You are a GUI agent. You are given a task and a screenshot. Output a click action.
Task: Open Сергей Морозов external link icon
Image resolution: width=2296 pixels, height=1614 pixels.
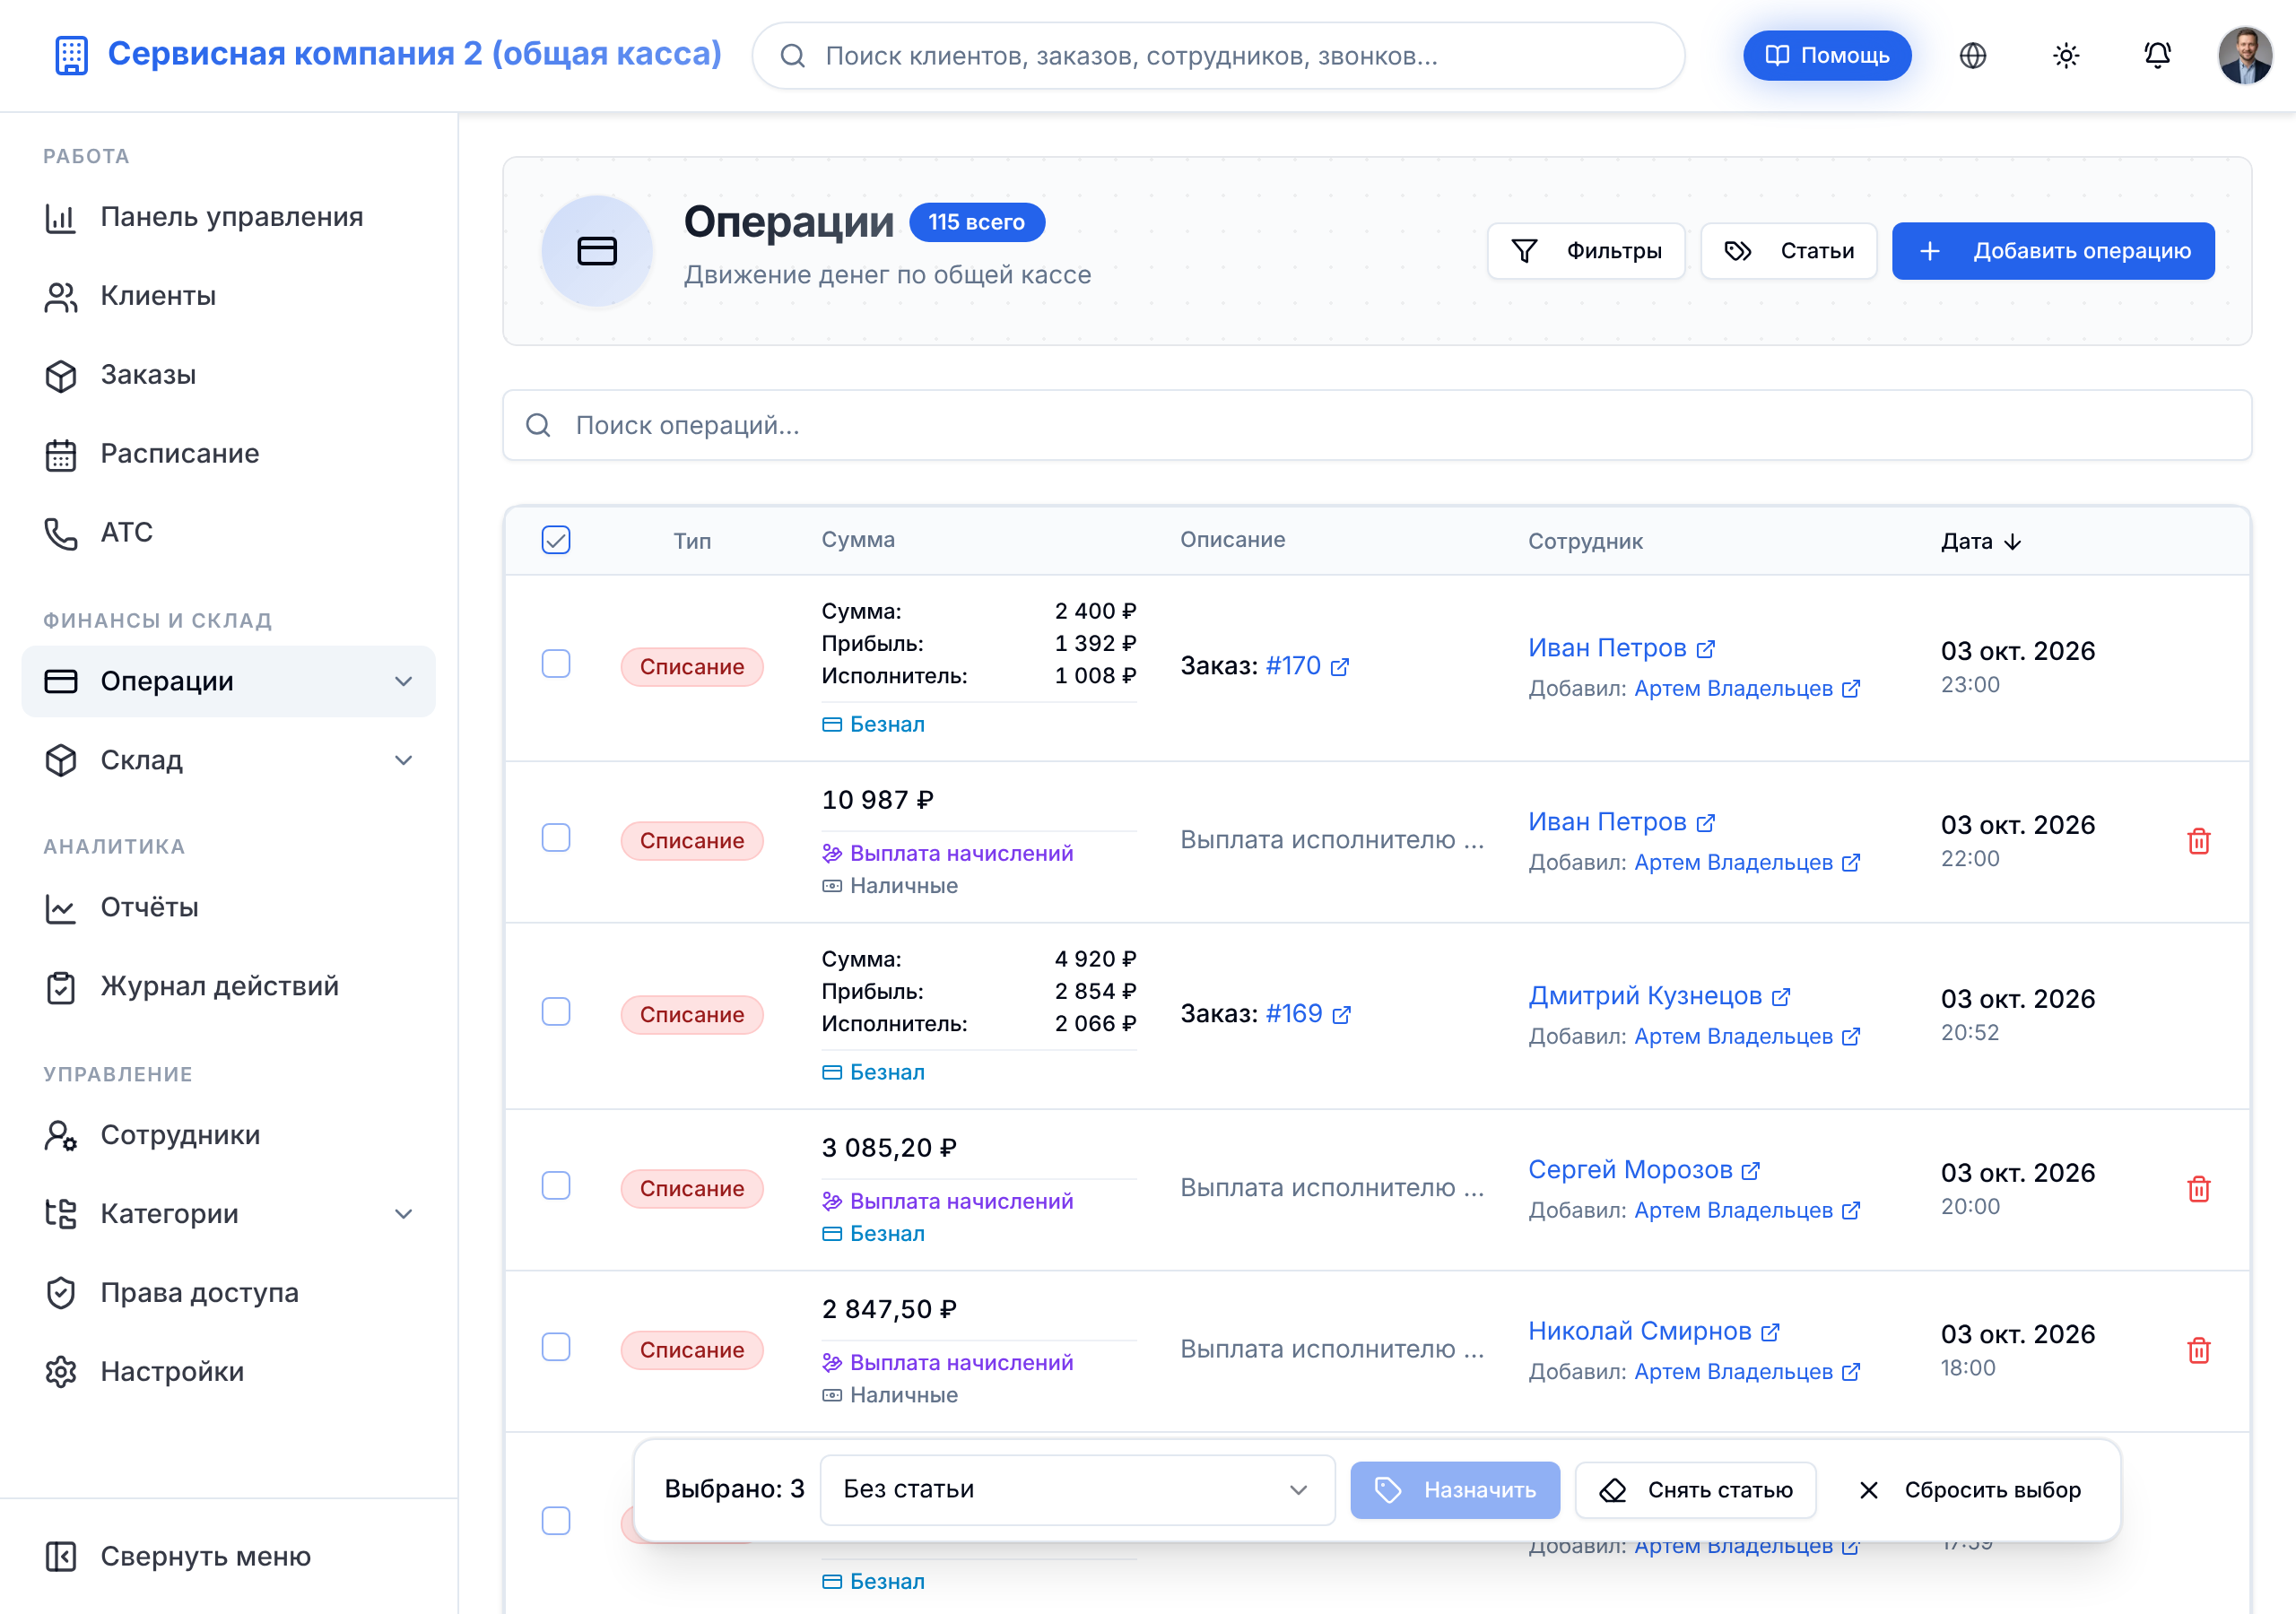[1751, 1171]
